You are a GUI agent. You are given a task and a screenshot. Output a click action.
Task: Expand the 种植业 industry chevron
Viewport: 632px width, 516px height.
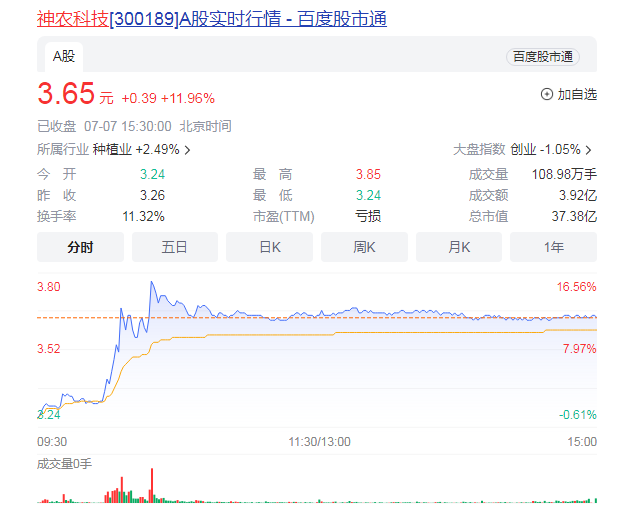click(187, 150)
